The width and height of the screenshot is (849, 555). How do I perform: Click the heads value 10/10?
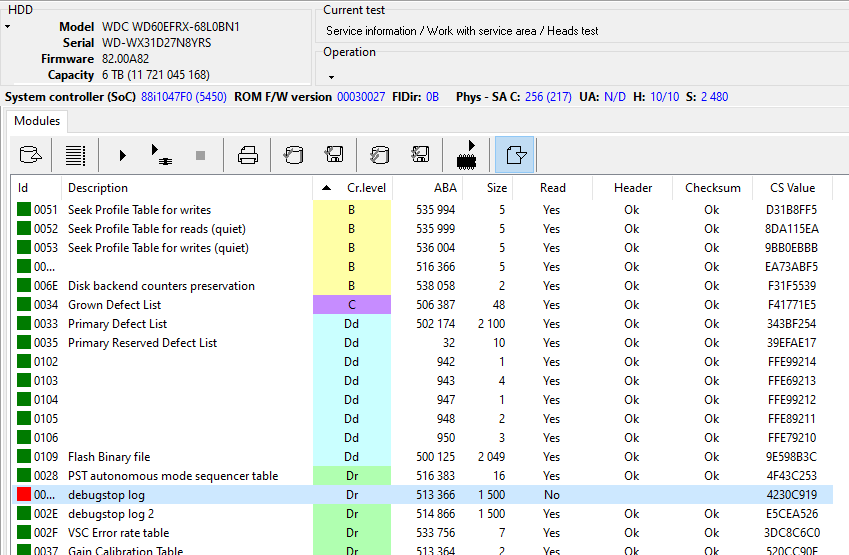(664, 96)
